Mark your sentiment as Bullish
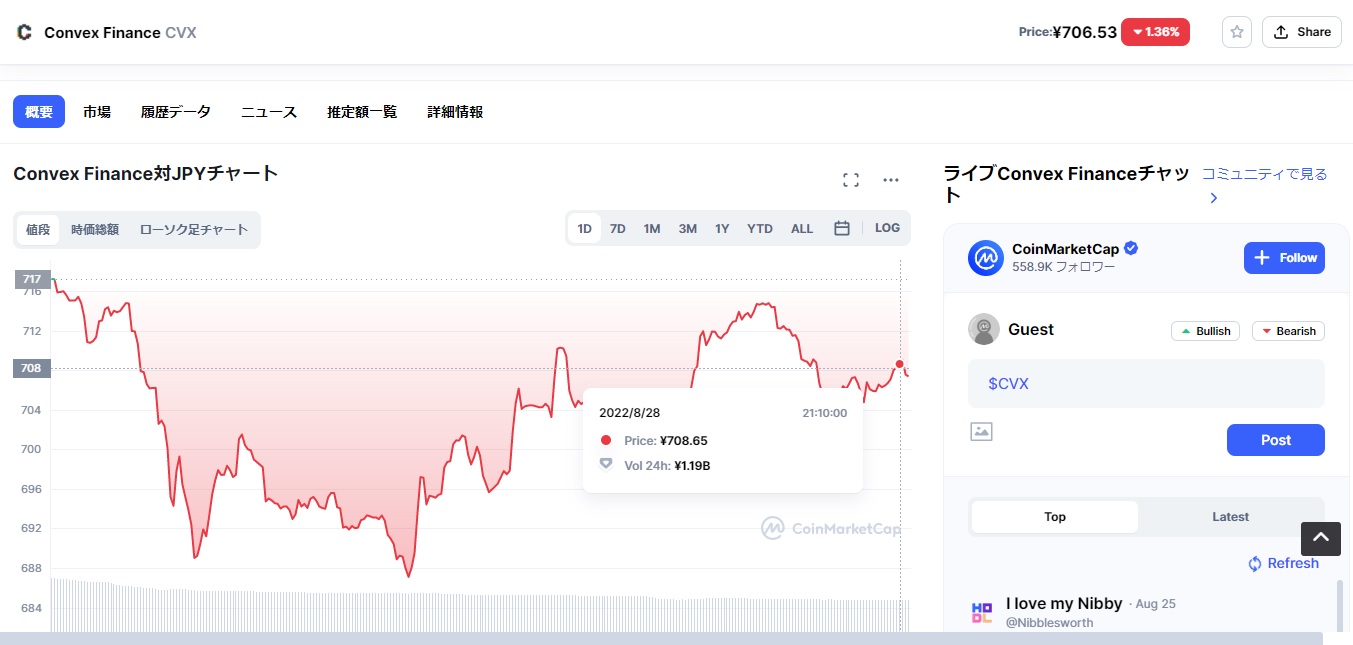The height and width of the screenshot is (645, 1353). 1205,330
